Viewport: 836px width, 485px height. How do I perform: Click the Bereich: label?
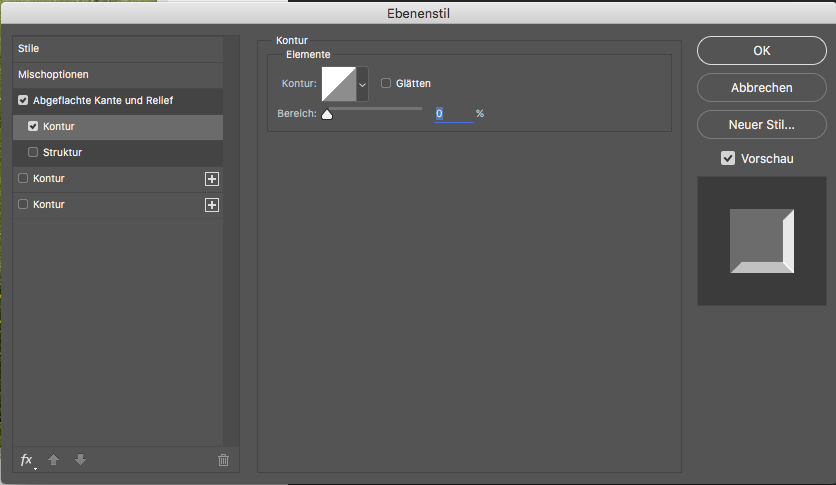[297, 114]
